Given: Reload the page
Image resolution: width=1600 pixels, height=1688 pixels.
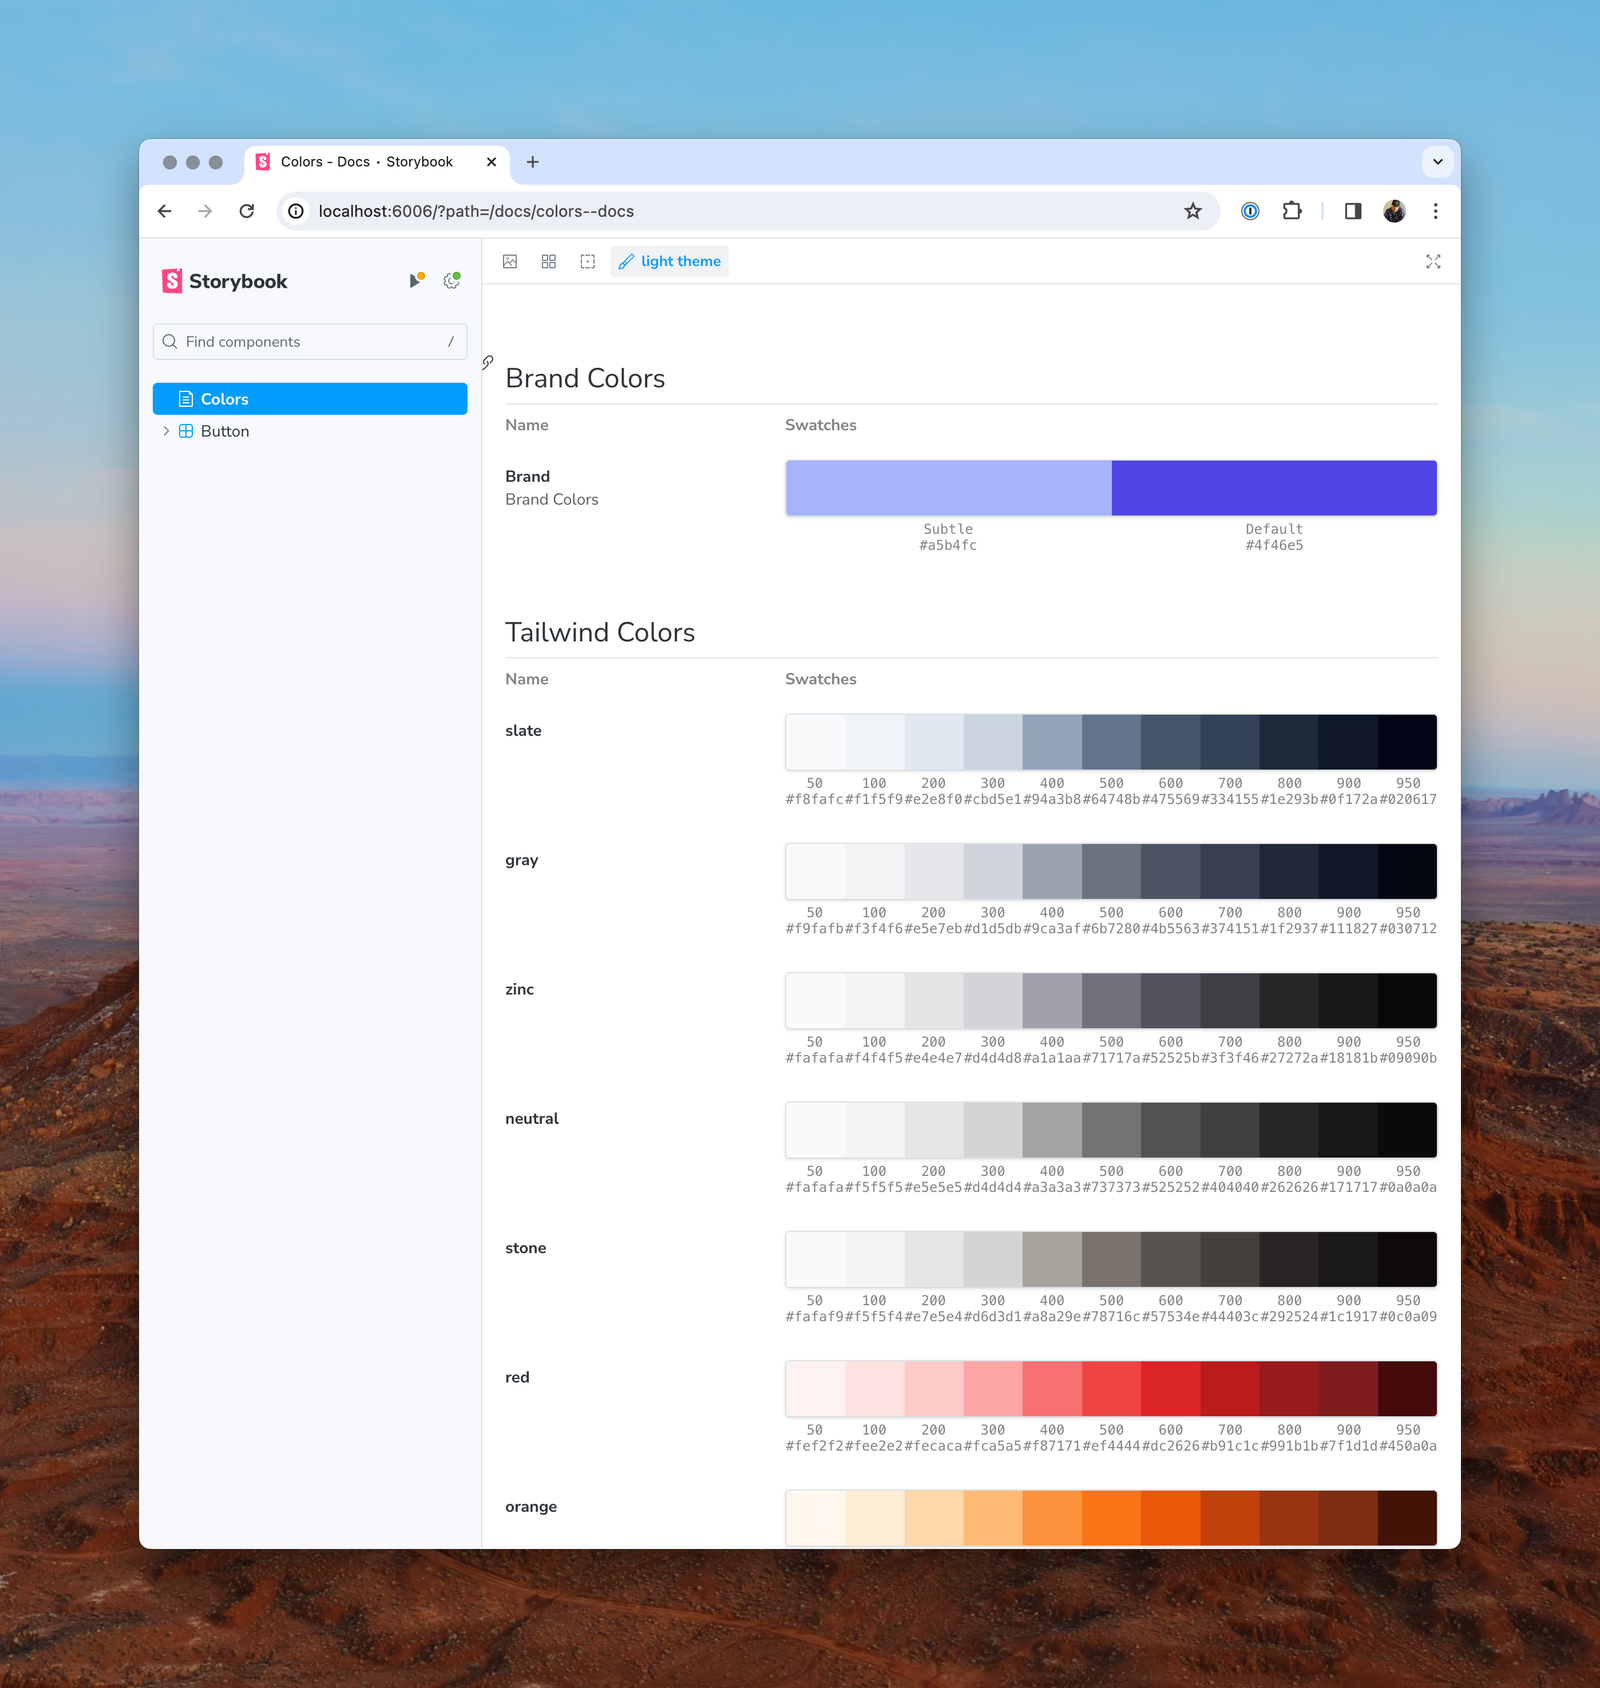Looking at the screenshot, I should (247, 211).
